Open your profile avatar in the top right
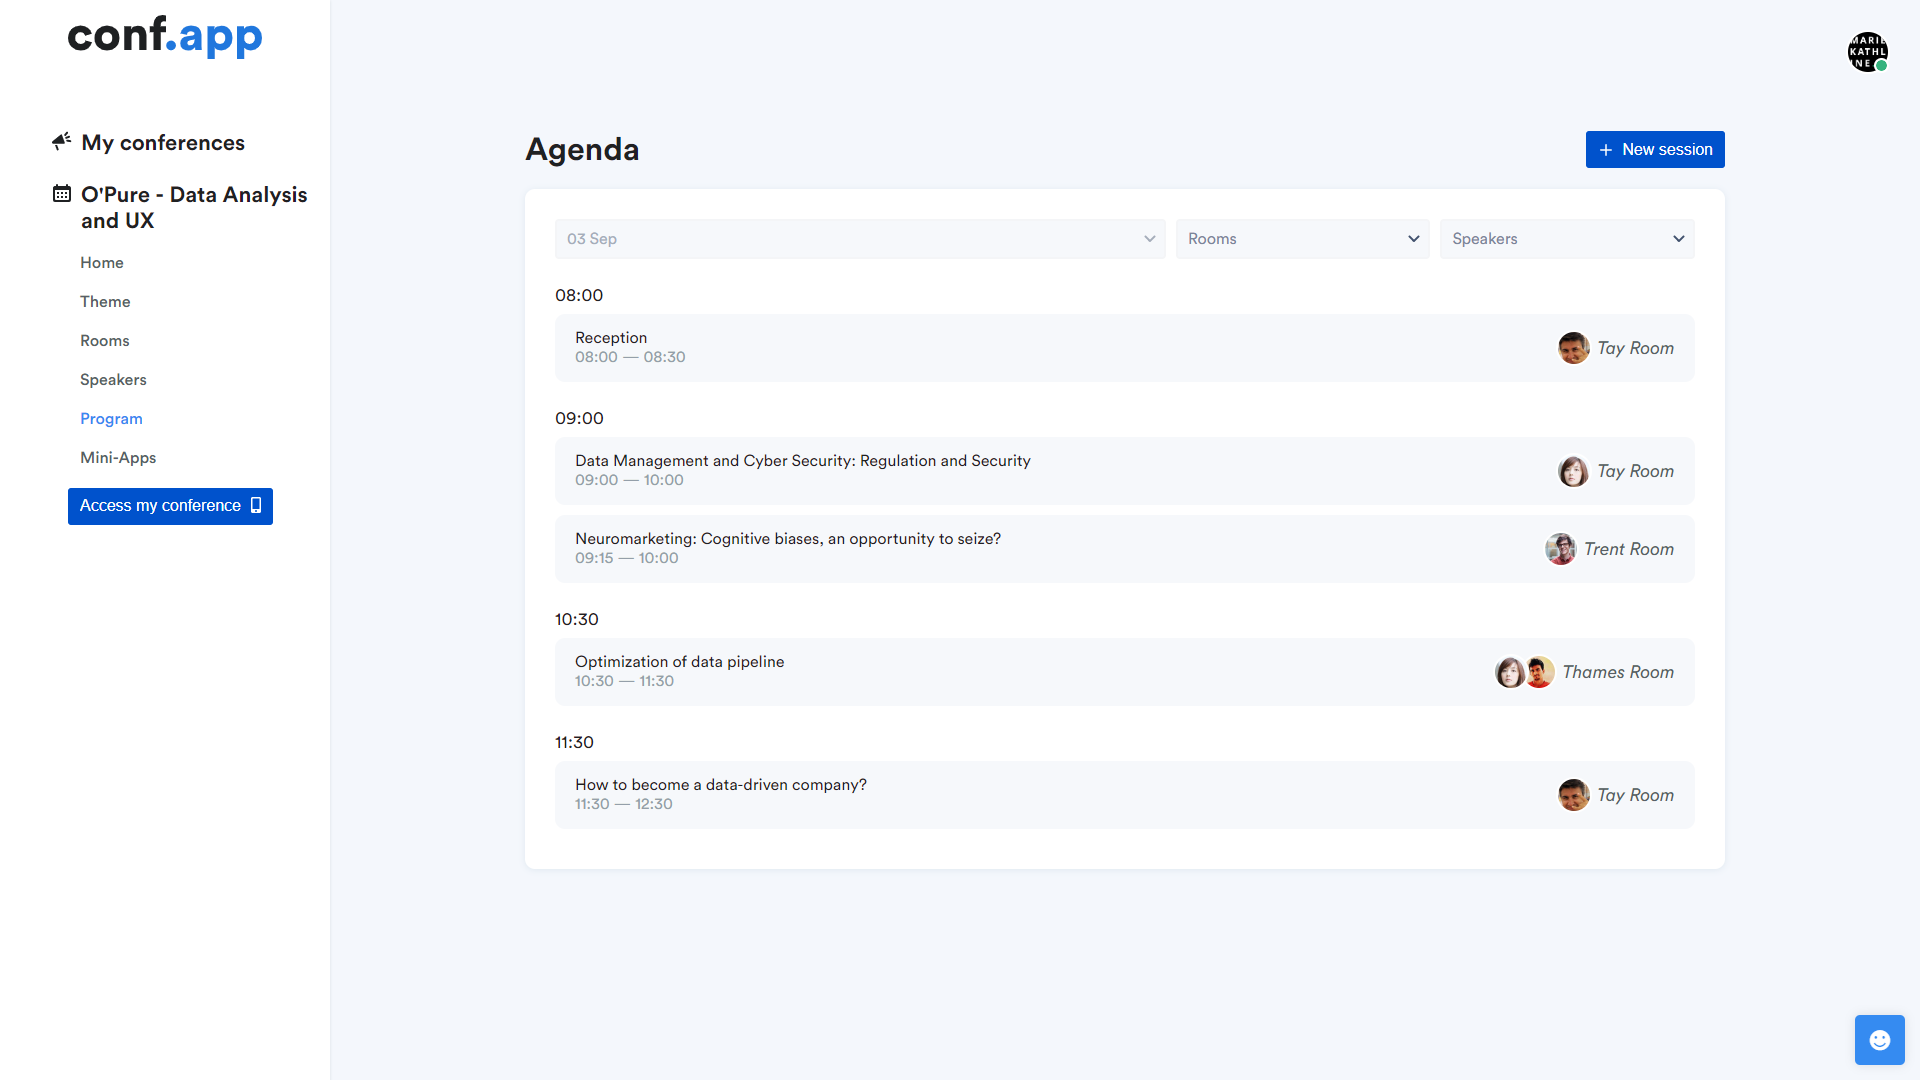Viewport: 1920px width, 1080px height. (1867, 51)
